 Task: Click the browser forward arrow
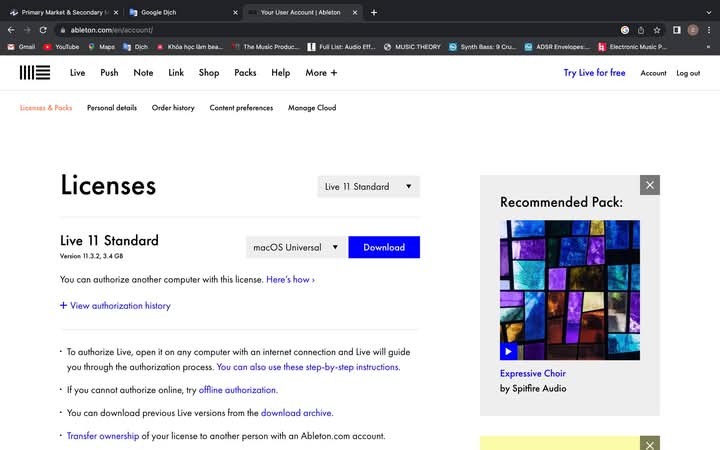(27, 30)
